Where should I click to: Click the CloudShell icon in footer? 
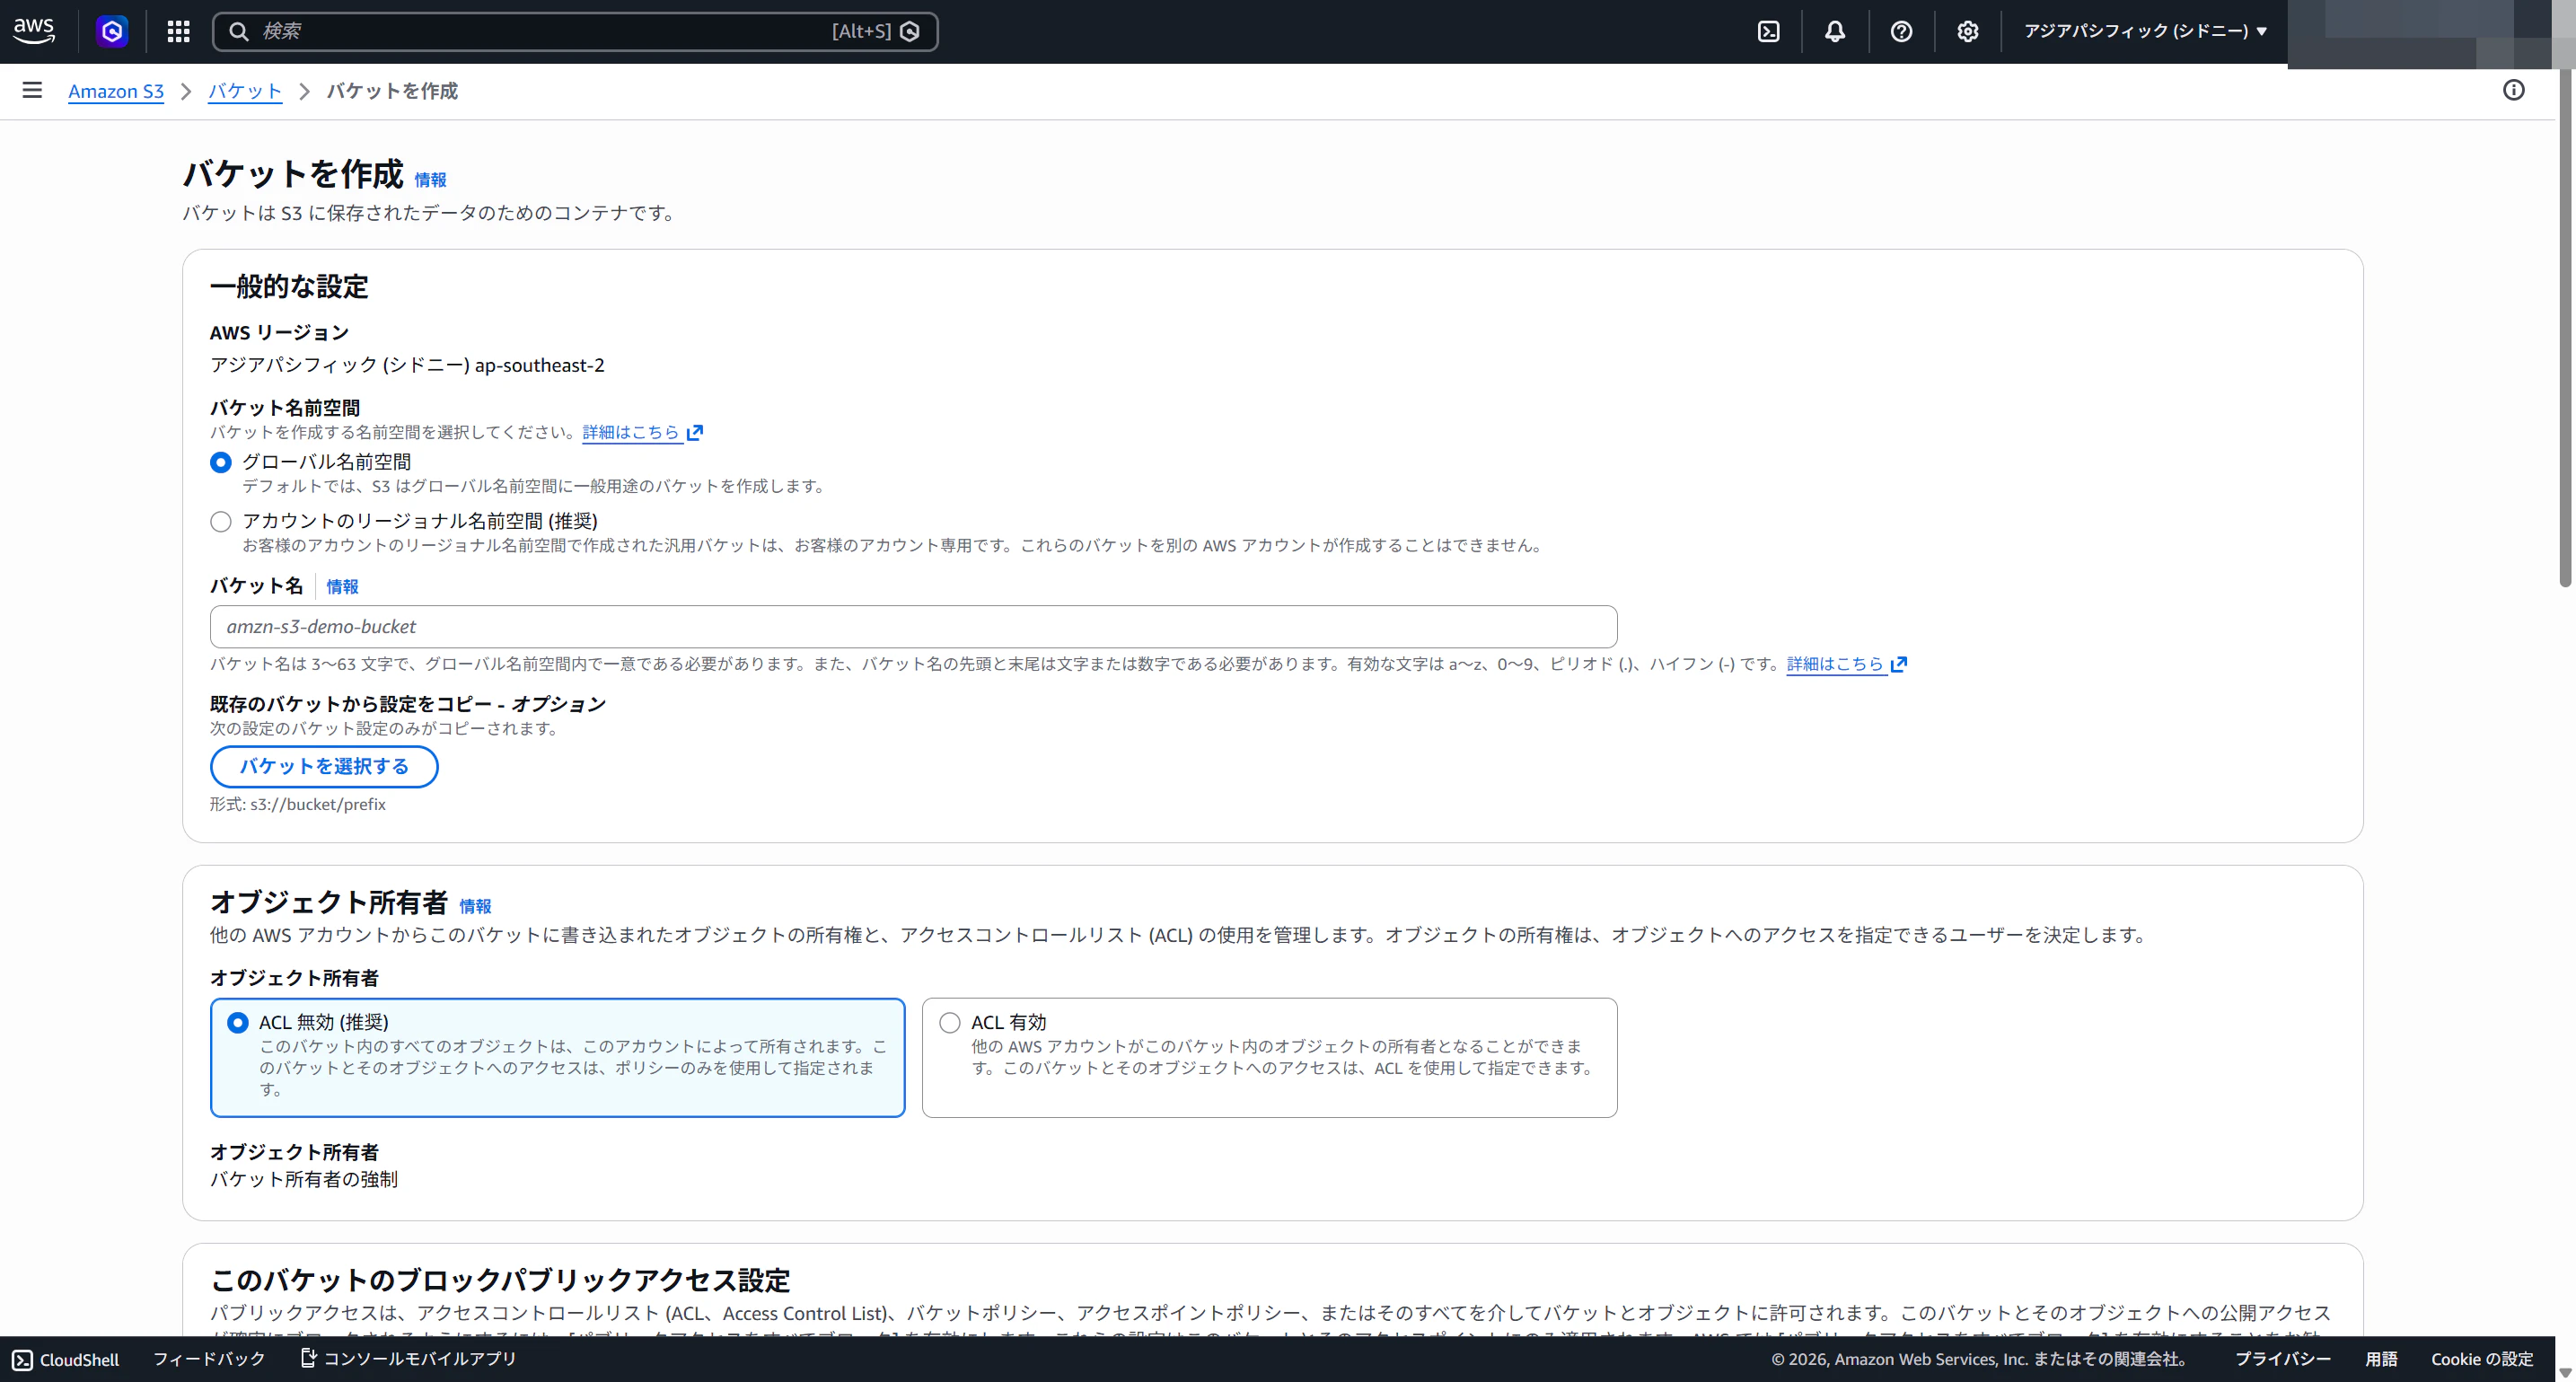(22, 1360)
